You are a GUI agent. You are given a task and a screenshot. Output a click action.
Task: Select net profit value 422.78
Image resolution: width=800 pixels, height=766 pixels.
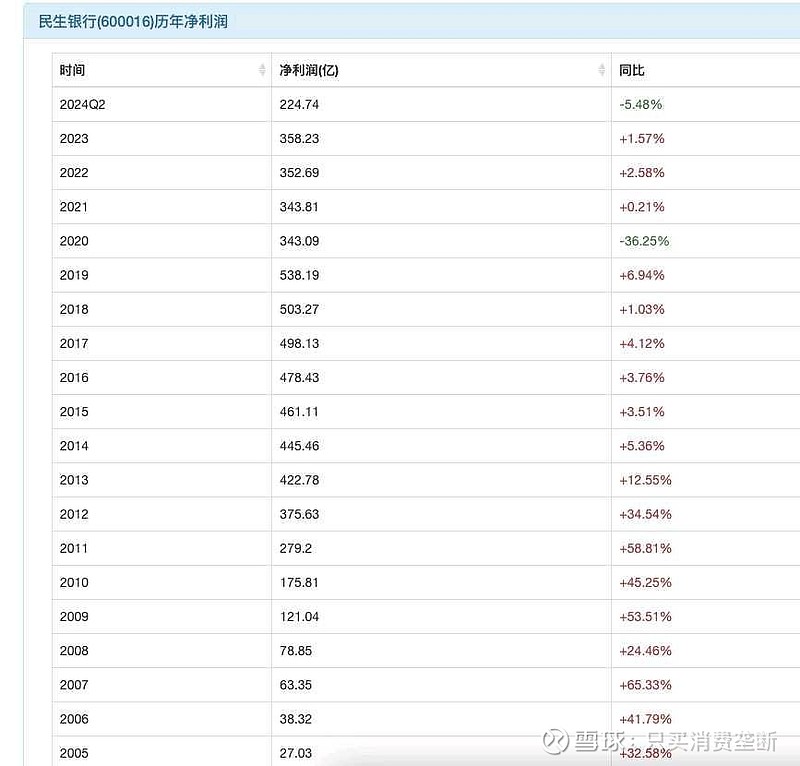click(x=299, y=481)
